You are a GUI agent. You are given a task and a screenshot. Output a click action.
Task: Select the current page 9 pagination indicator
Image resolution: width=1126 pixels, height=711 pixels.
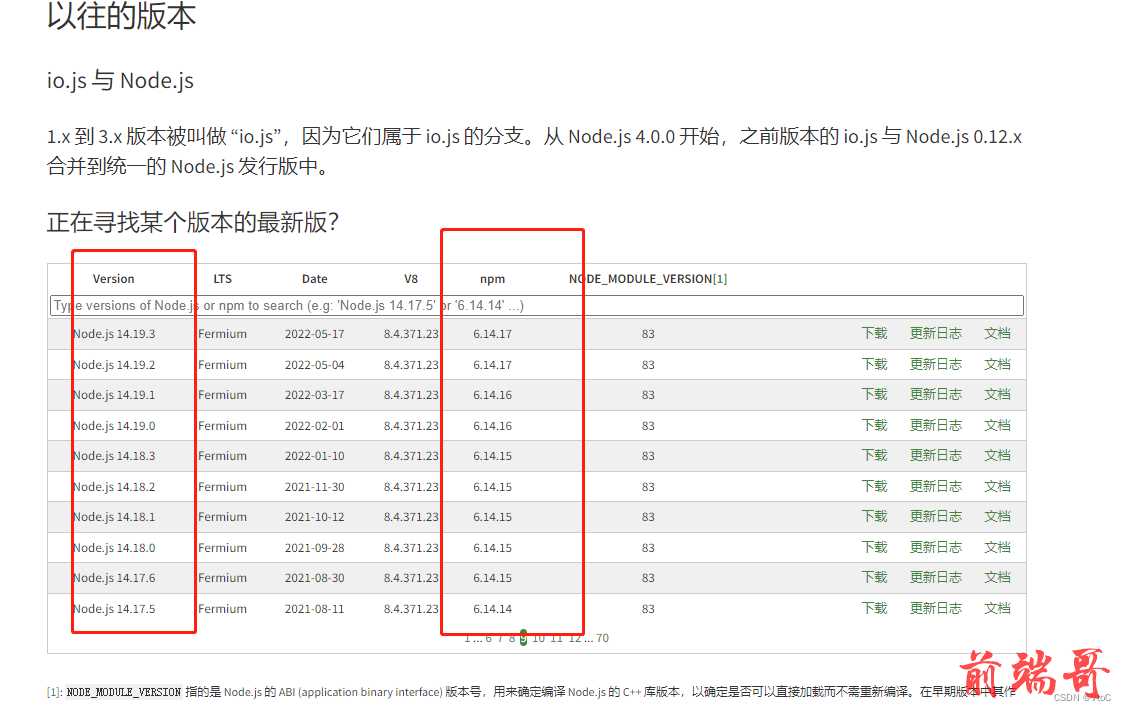[x=524, y=638]
